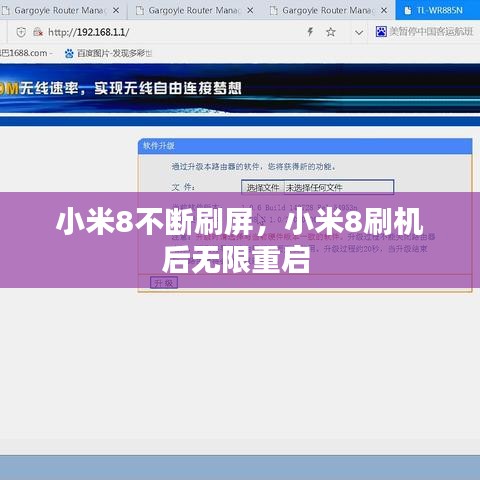Bookmark page with the star icon
The height and width of the screenshot is (480, 480).
(330, 32)
